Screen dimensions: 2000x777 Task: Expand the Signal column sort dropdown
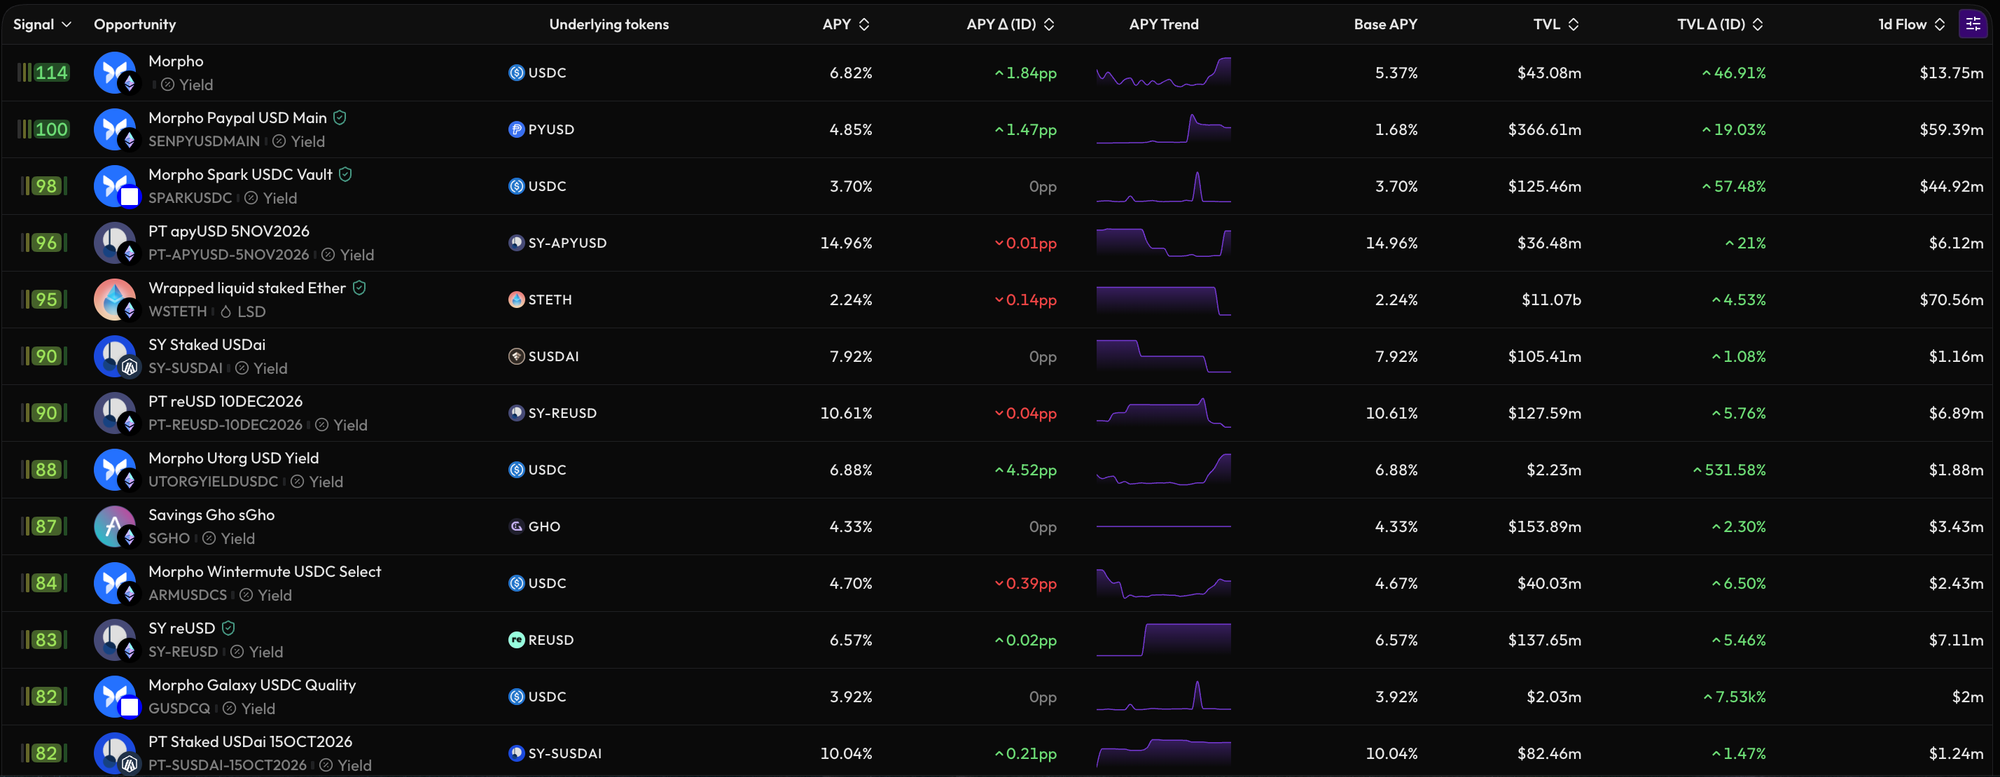[66, 24]
